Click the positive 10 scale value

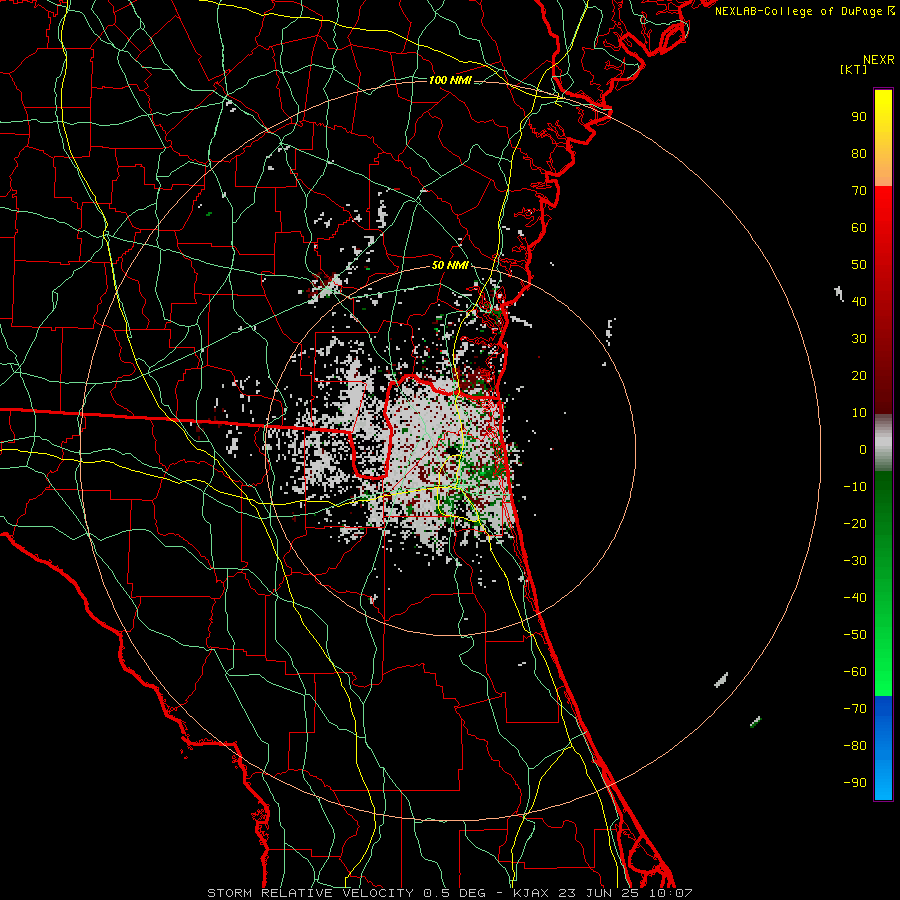pyautogui.click(x=859, y=413)
